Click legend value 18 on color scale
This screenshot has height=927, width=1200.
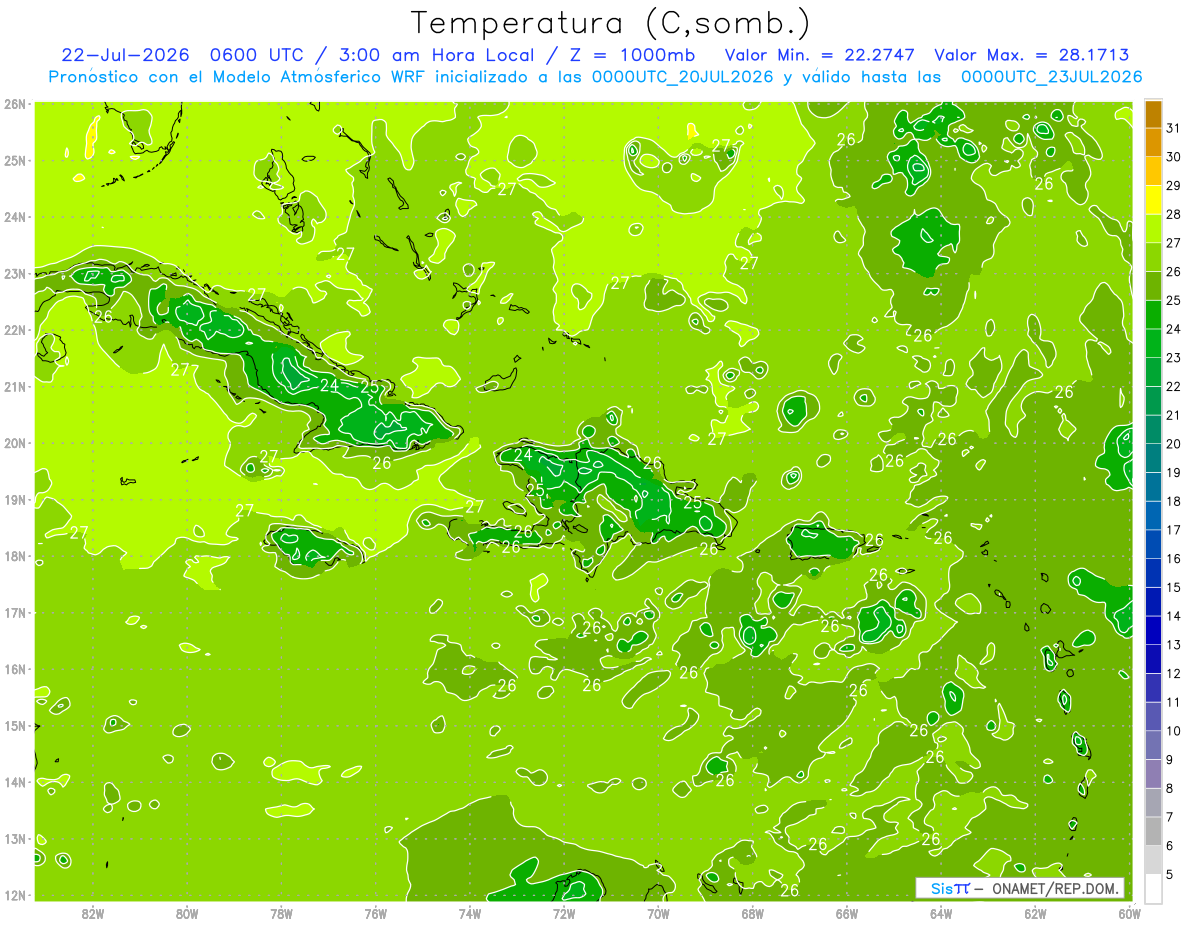(1173, 501)
